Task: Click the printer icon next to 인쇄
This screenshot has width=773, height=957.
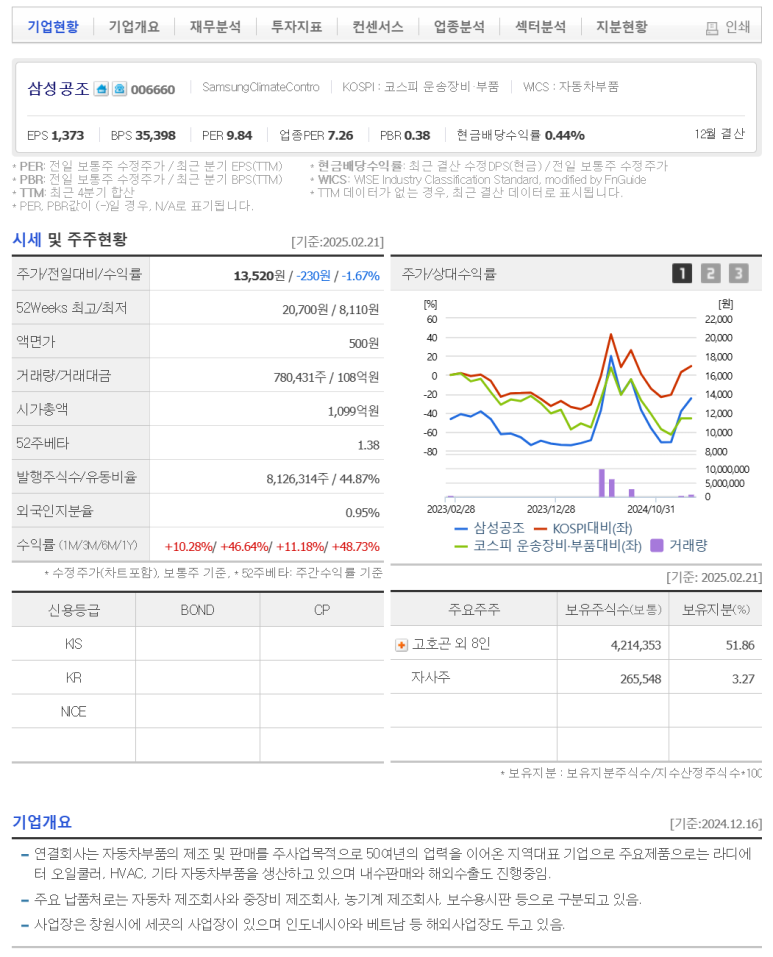Action: [x=711, y=28]
